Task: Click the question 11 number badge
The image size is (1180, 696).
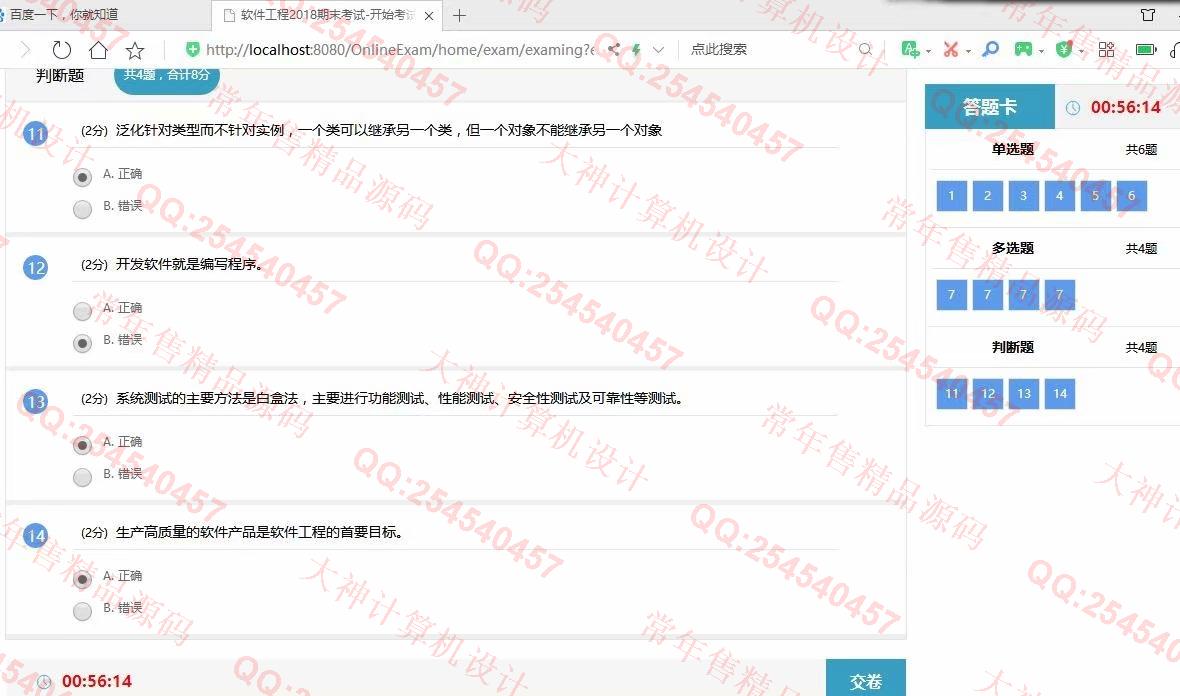Action: [x=35, y=134]
